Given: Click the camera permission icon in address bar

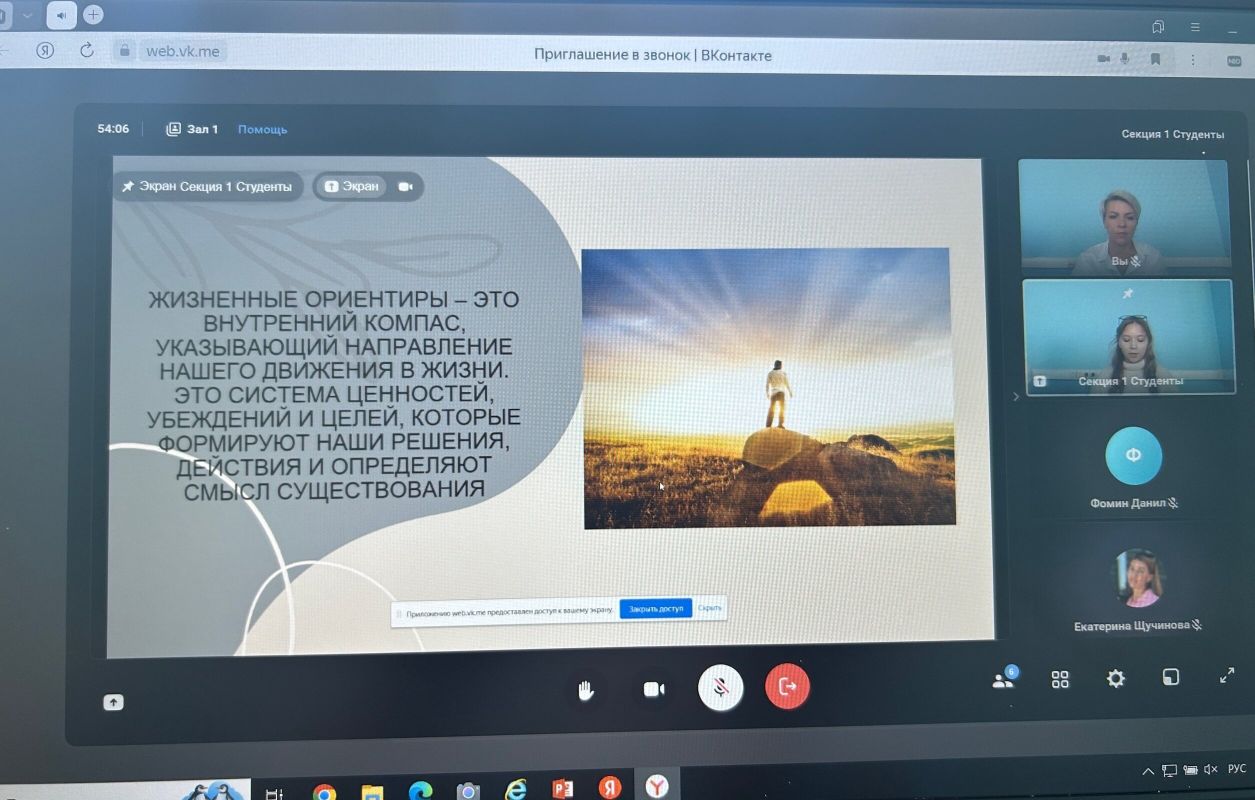Looking at the screenshot, I should pyautogui.click(x=1104, y=59).
